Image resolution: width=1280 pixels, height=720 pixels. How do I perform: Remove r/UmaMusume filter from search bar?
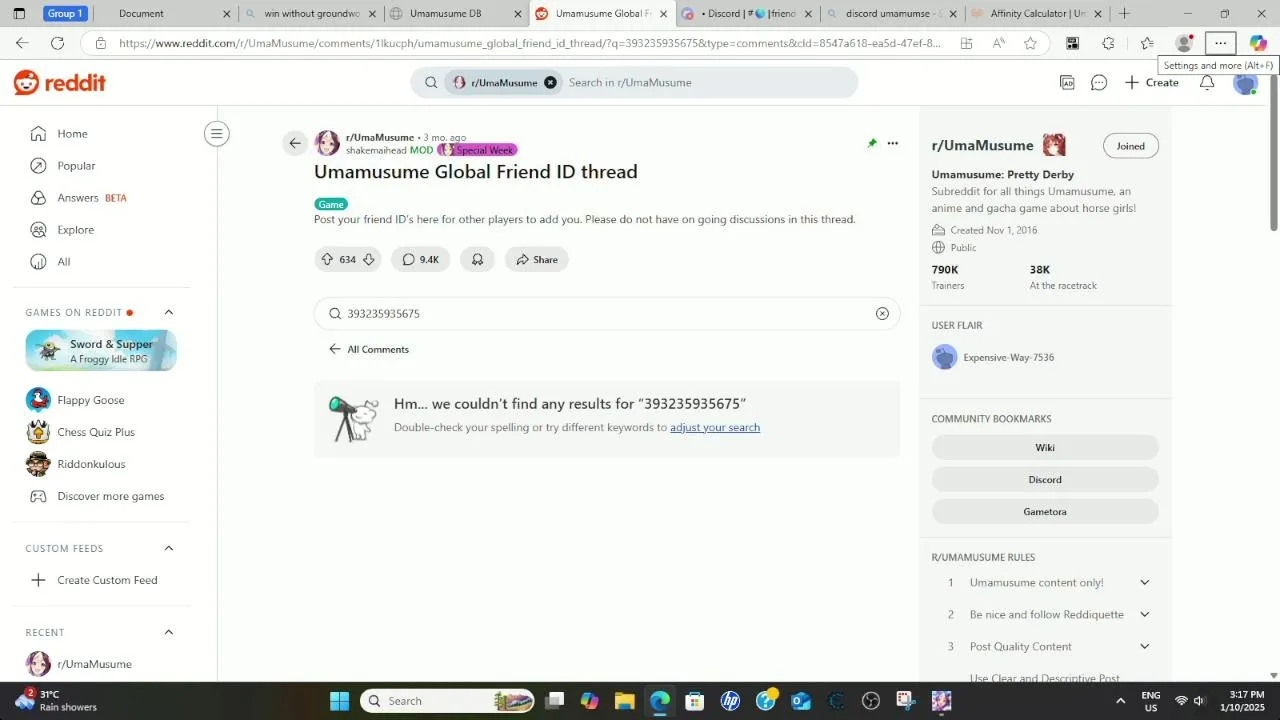(550, 83)
